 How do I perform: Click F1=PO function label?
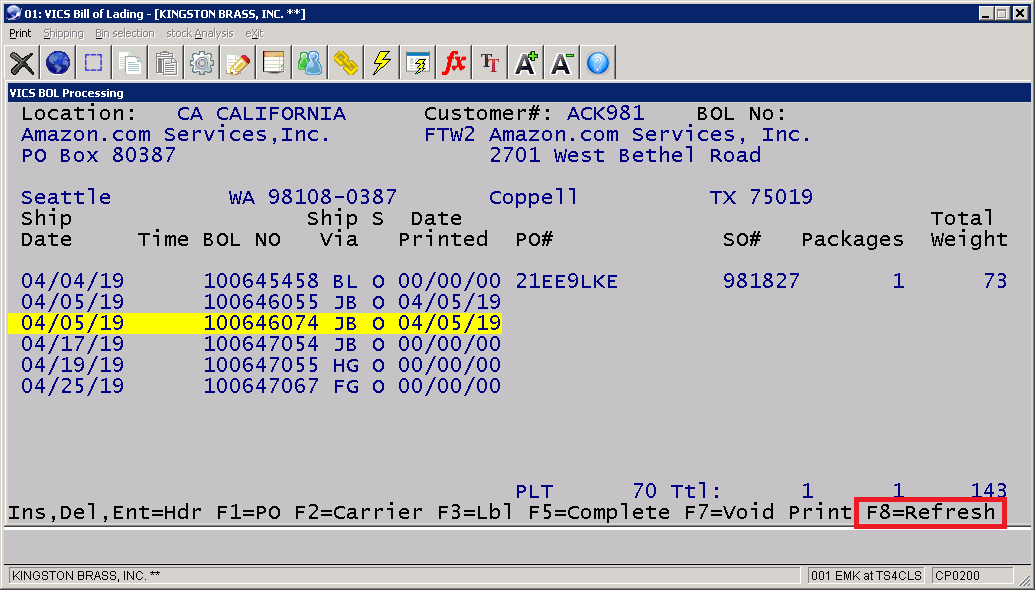[x=248, y=512]
